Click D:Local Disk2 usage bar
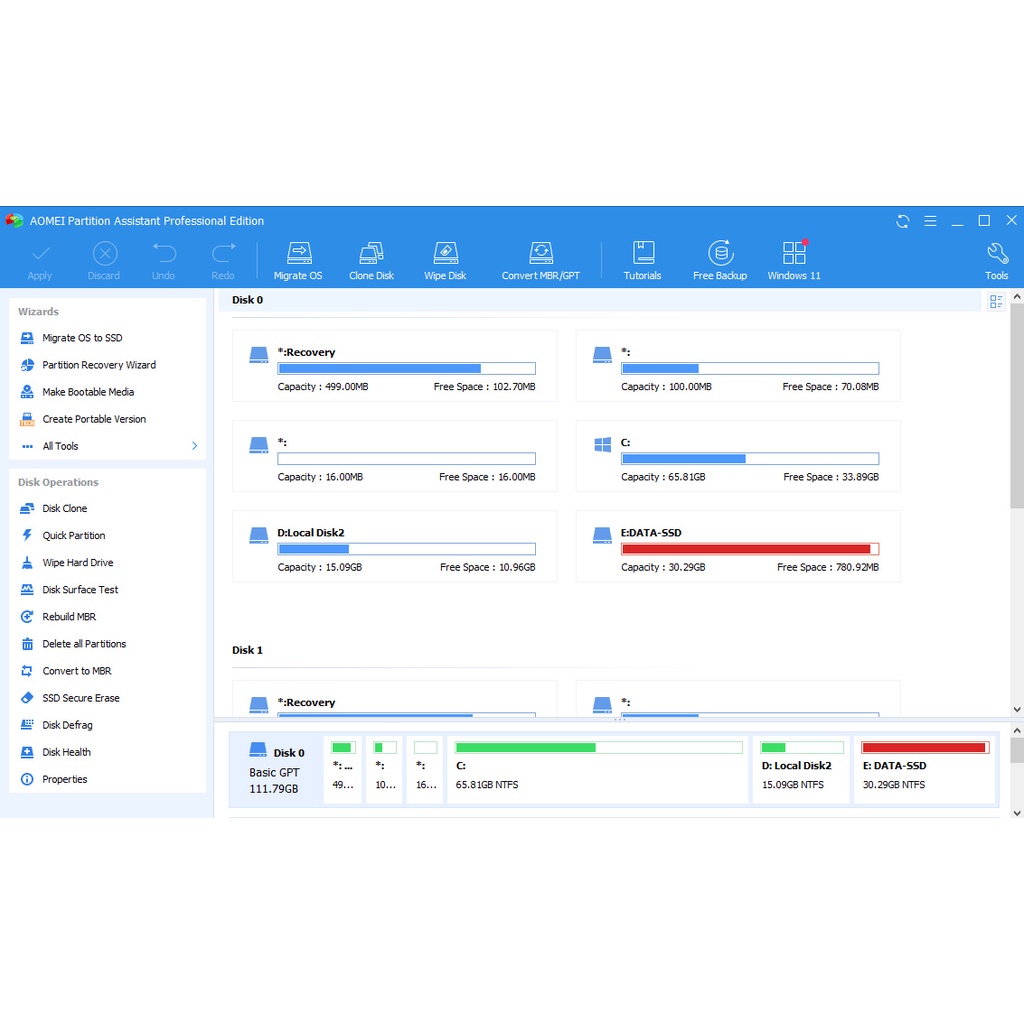 click(x=406, y=549)
